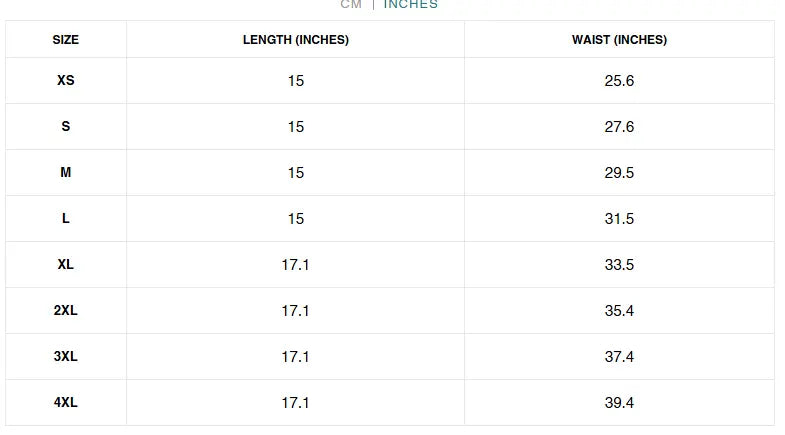The width and height of the screenshot is (785, 435).
Task: Click the SIZE column header
Action: click(66, 40)
